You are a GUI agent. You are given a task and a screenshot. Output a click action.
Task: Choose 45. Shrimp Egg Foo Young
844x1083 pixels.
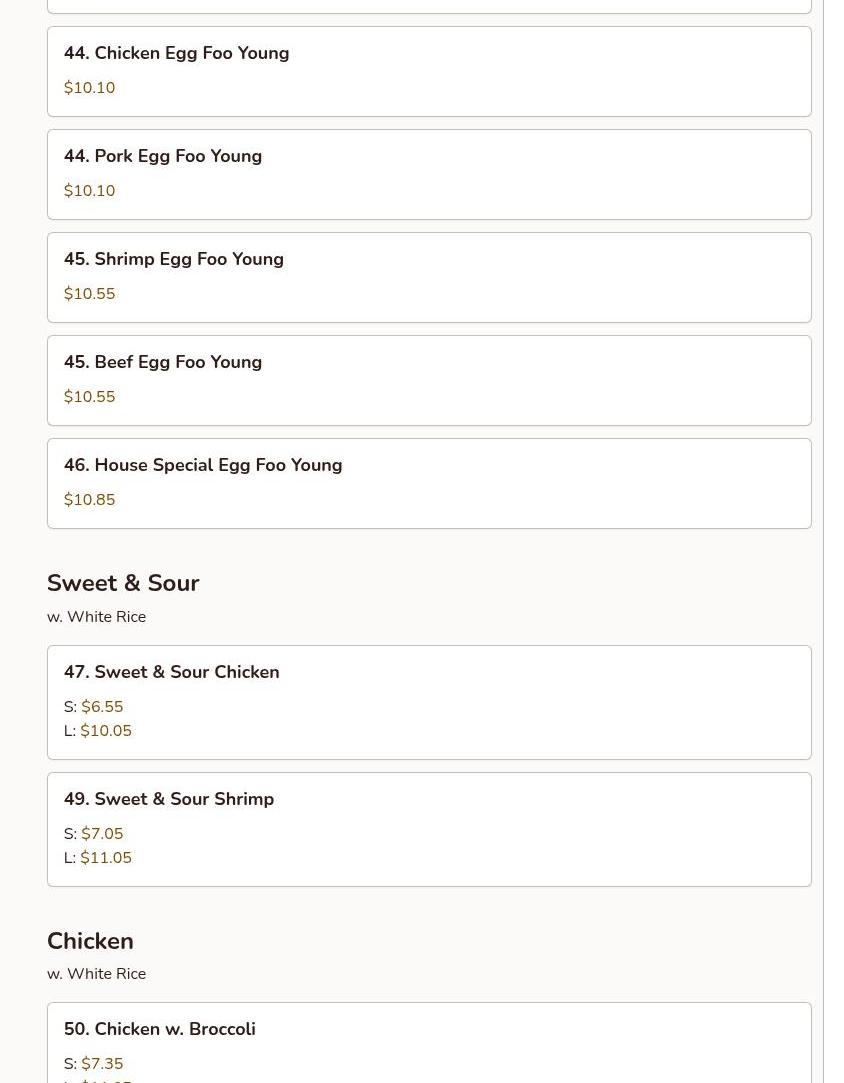(174, 260)
